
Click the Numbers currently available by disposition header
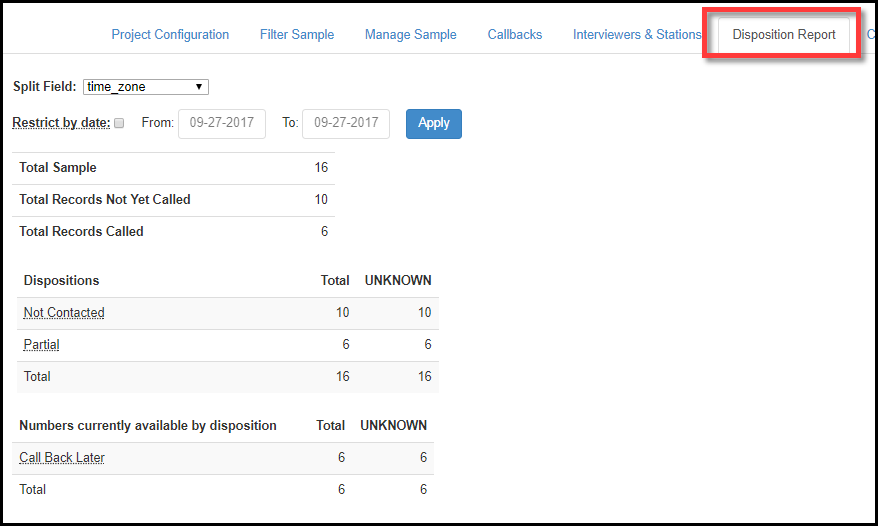[x=148, y=426]
